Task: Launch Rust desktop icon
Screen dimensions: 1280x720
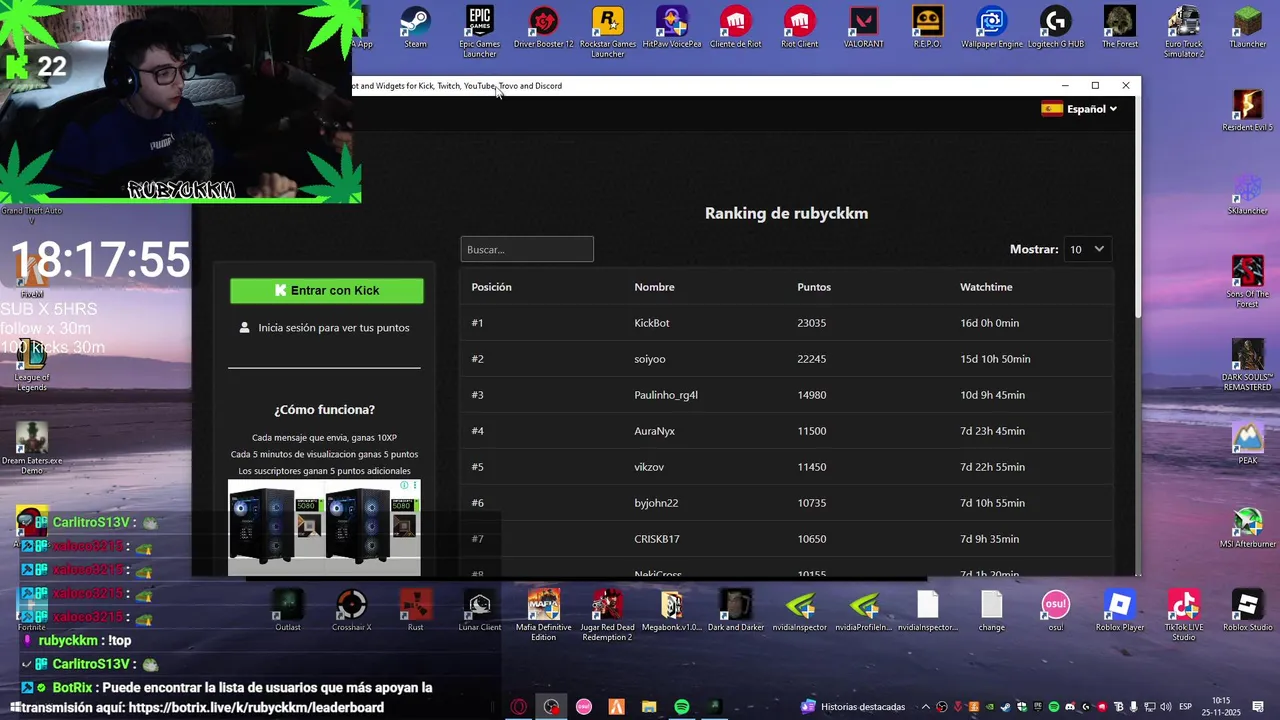Action: tap(415, 611)
